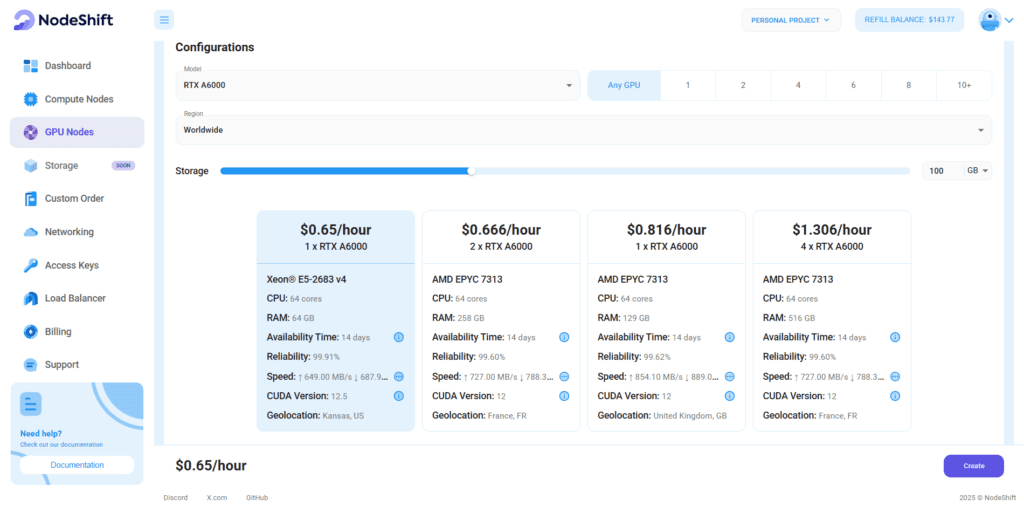
Task: Click the NodeShift logo
Action: (x=63, y=20)
